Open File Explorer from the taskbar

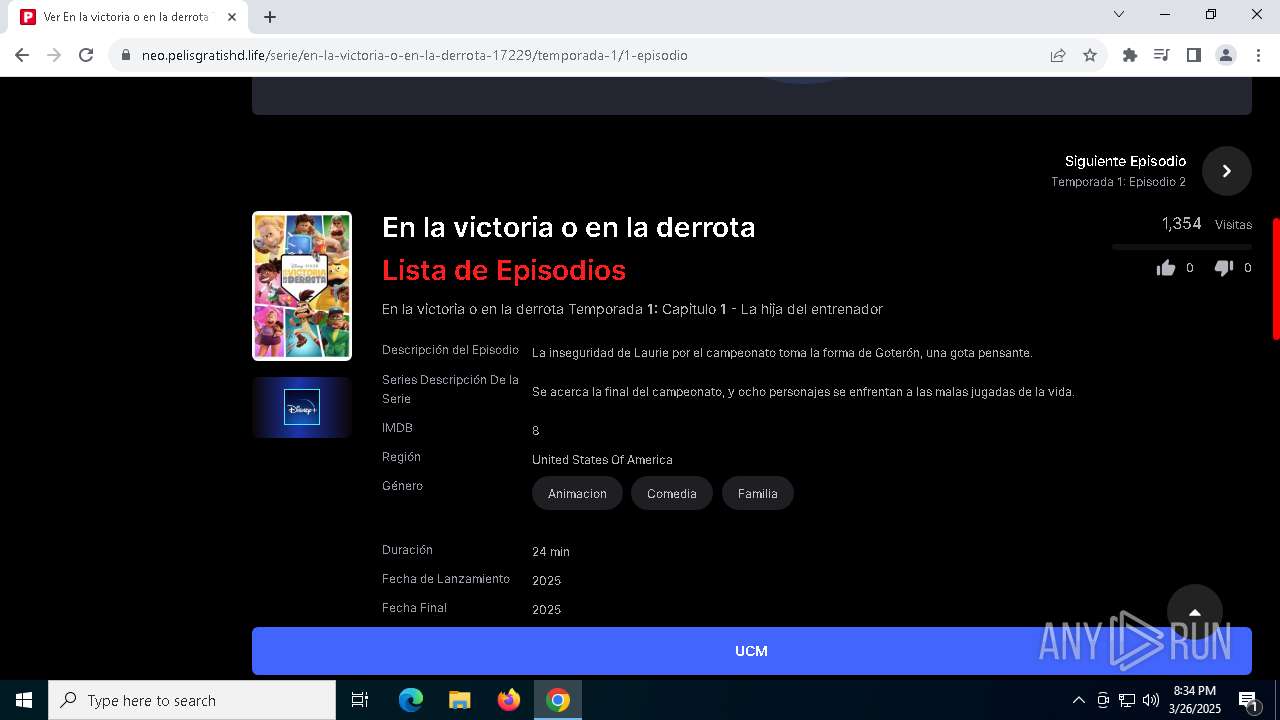click(460, 700)
